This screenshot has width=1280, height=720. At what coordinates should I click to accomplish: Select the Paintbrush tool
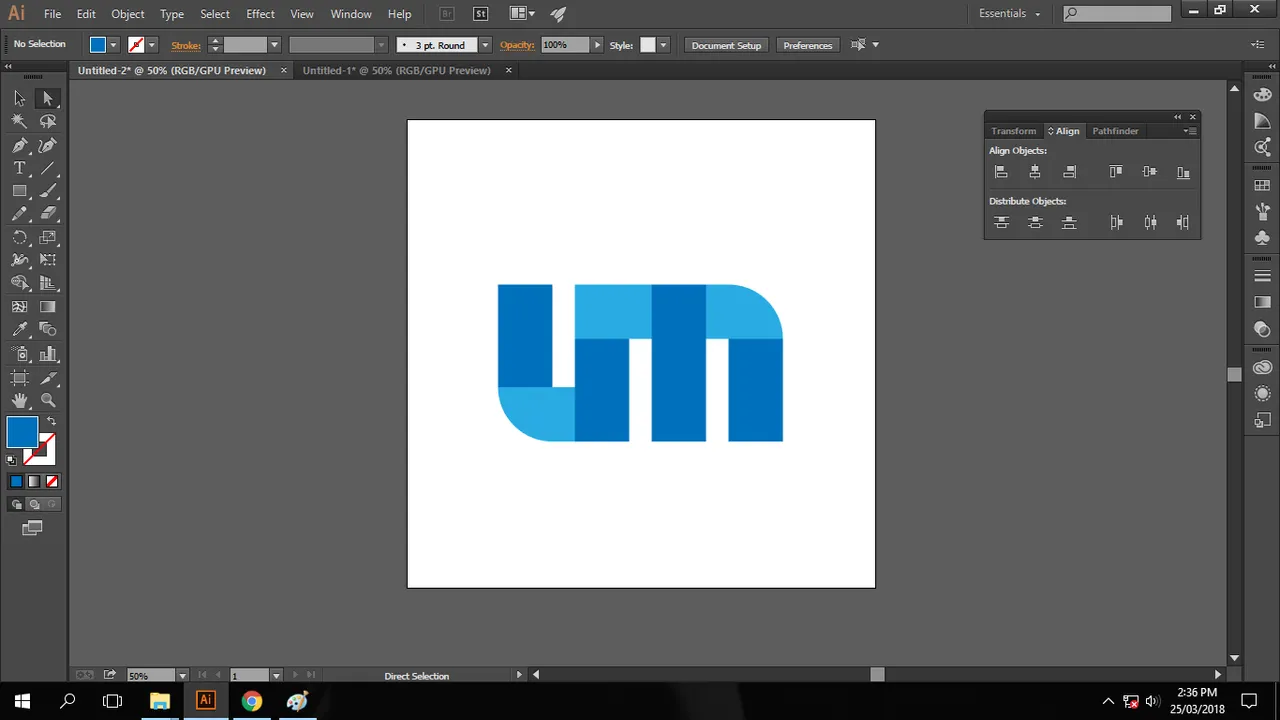(x=48, y=190)
